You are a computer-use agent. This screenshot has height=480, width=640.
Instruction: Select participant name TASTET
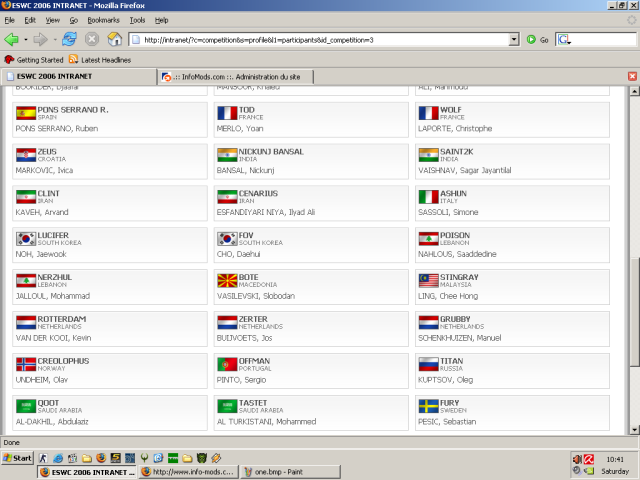tap(253, 403)
